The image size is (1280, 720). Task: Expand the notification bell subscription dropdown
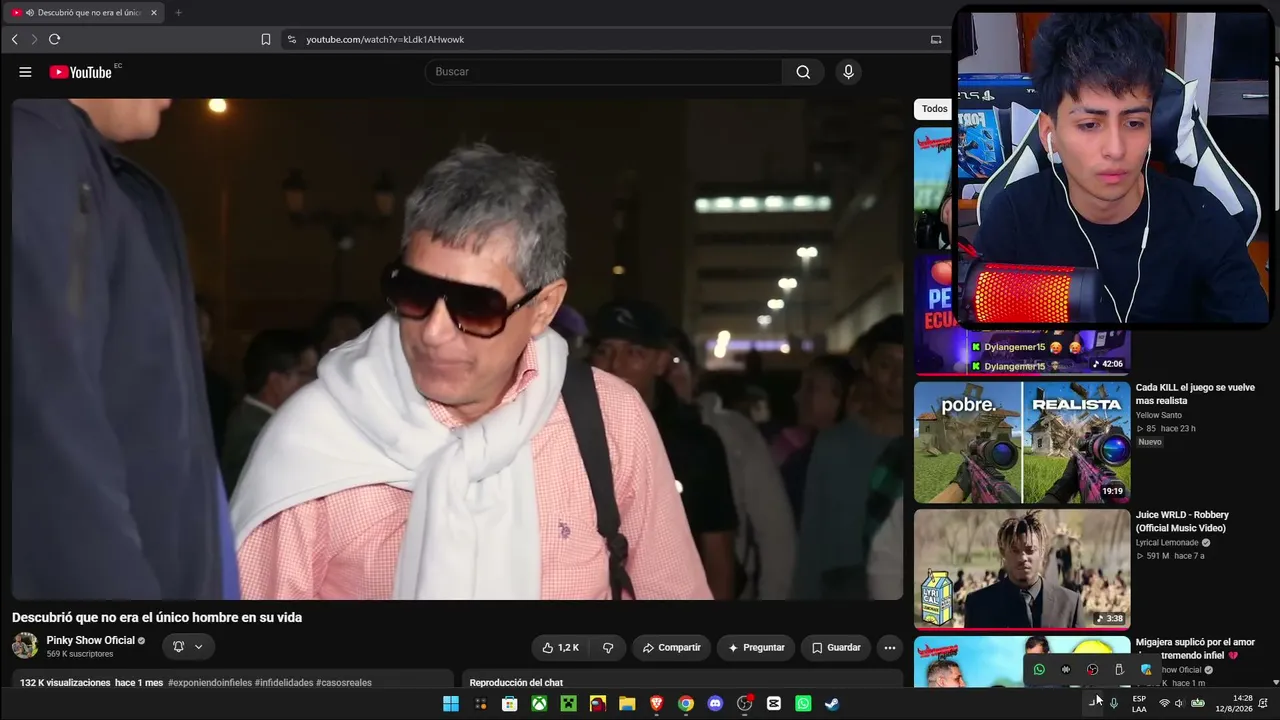[188, 647]
